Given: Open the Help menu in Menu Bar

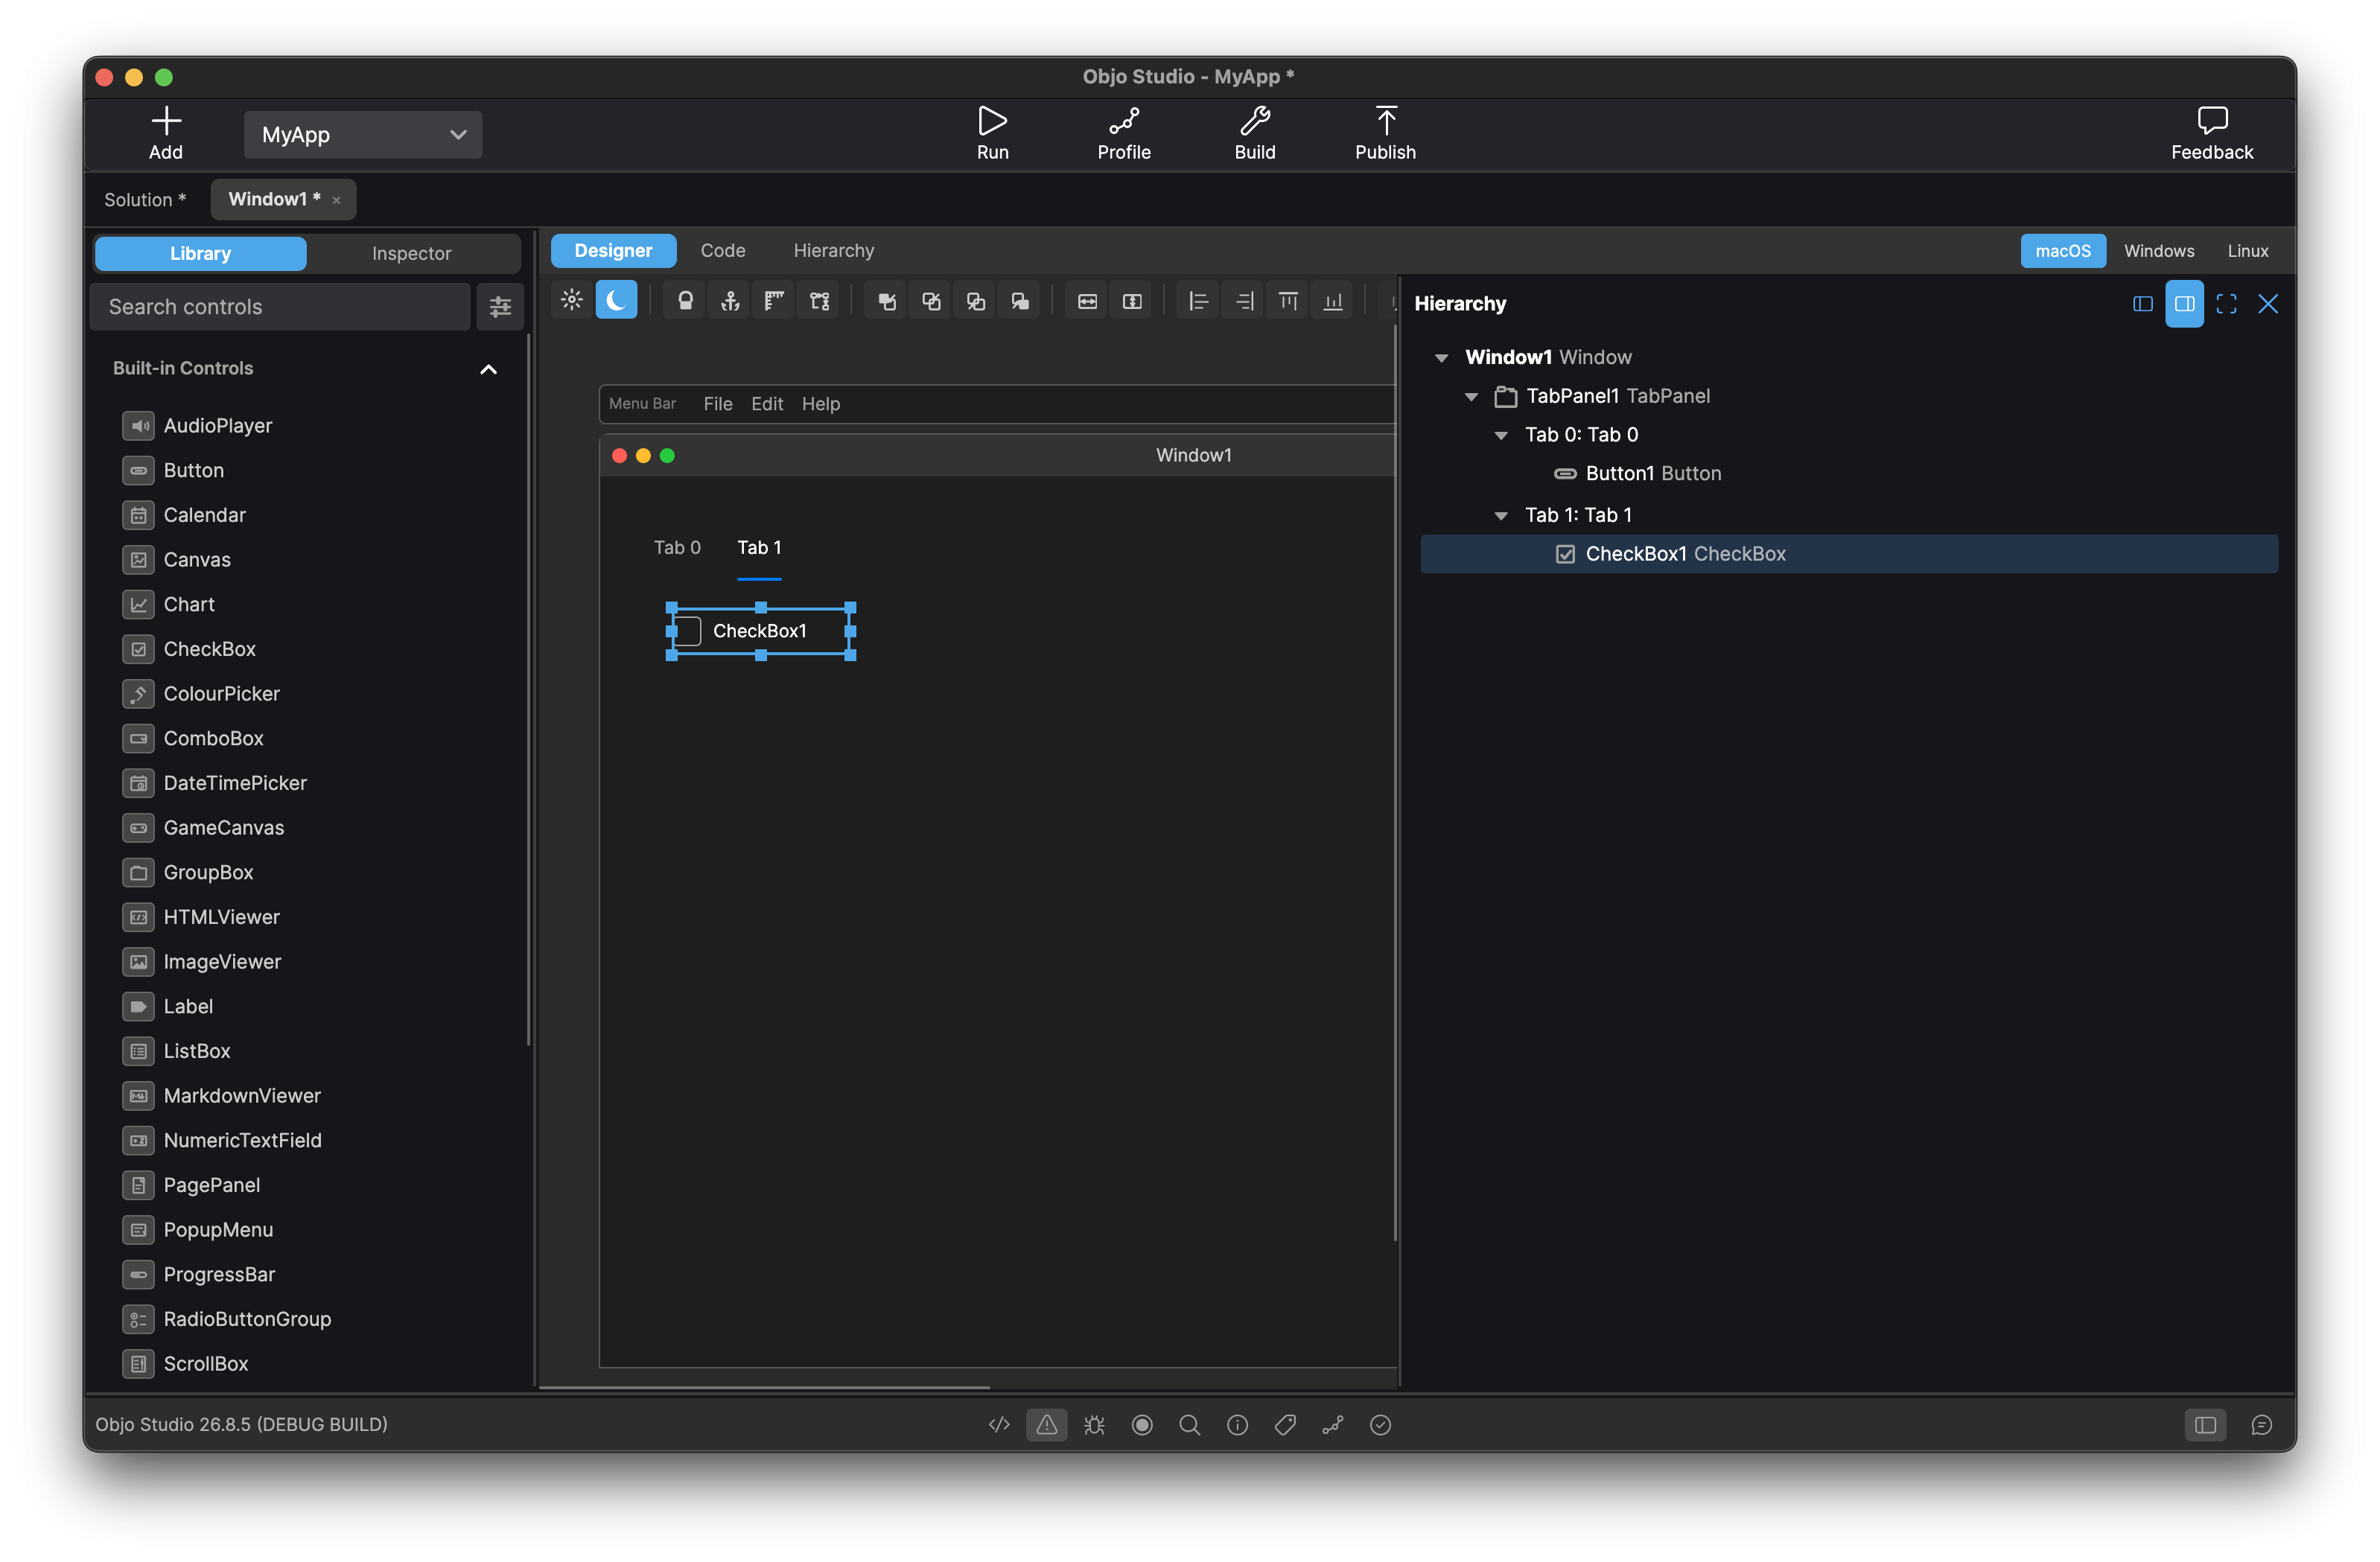Looking at the screenshot, I should (821, 404).
